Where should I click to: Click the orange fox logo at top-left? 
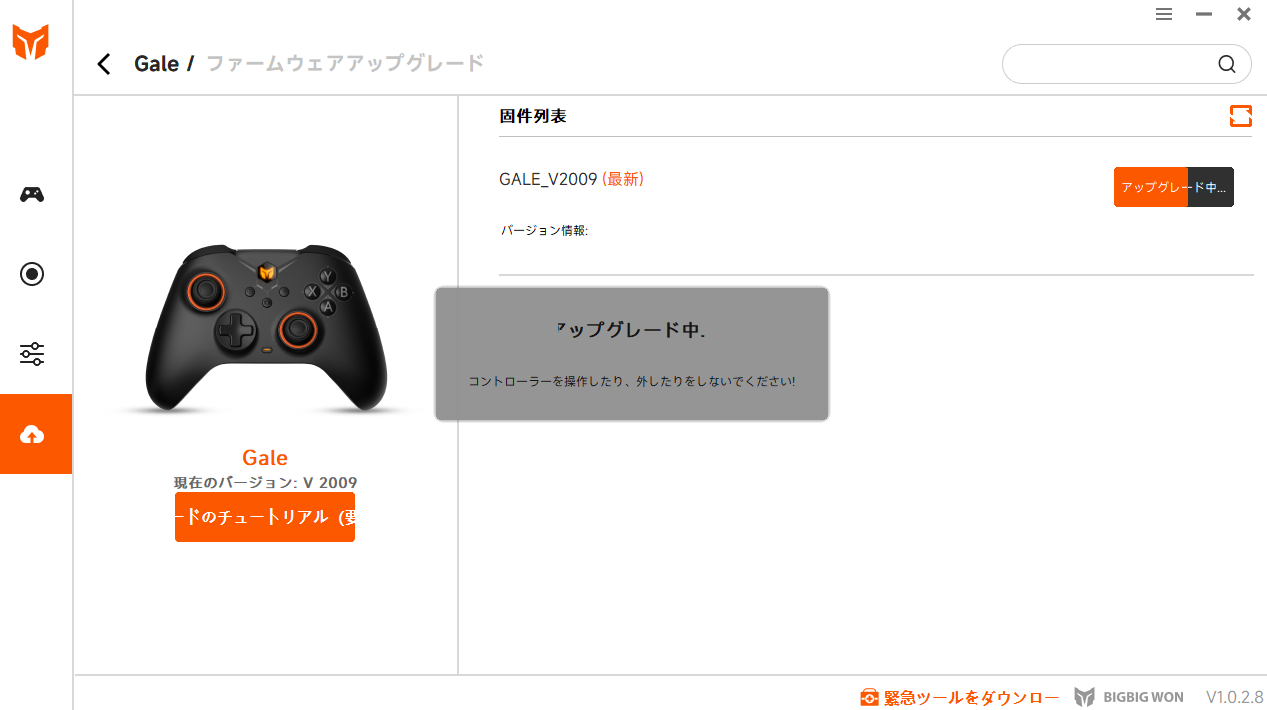31,42
